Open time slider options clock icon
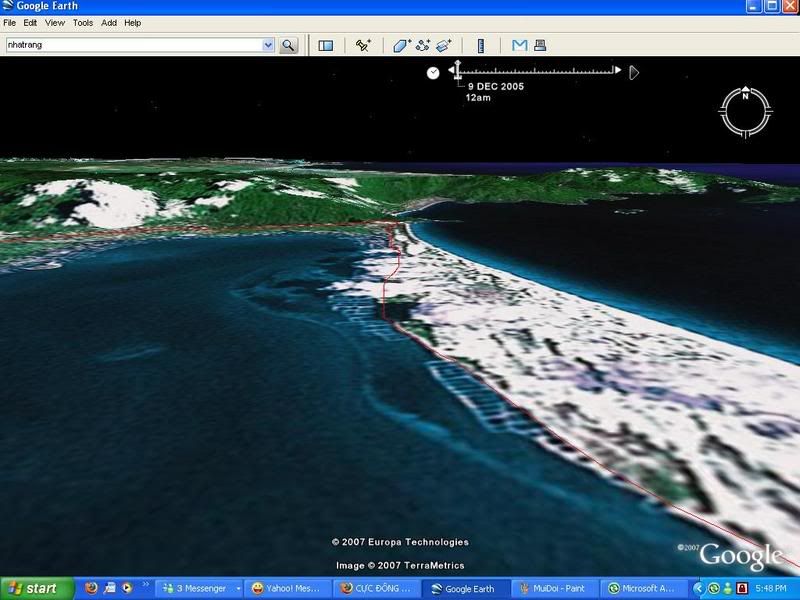Image resolution: width=800 pixels, height=600 pixels. tap(433, 73)
